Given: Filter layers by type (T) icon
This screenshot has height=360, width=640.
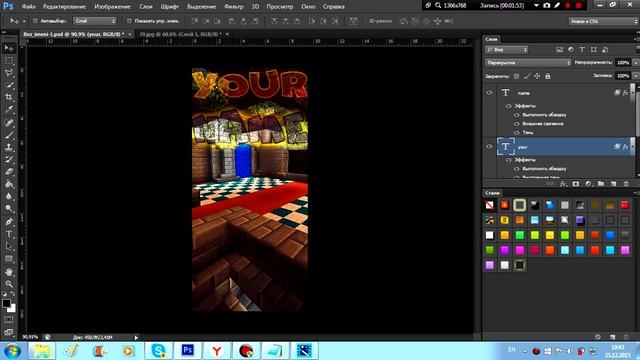Looking at the screenshot, I should click(x=582, y=49).
